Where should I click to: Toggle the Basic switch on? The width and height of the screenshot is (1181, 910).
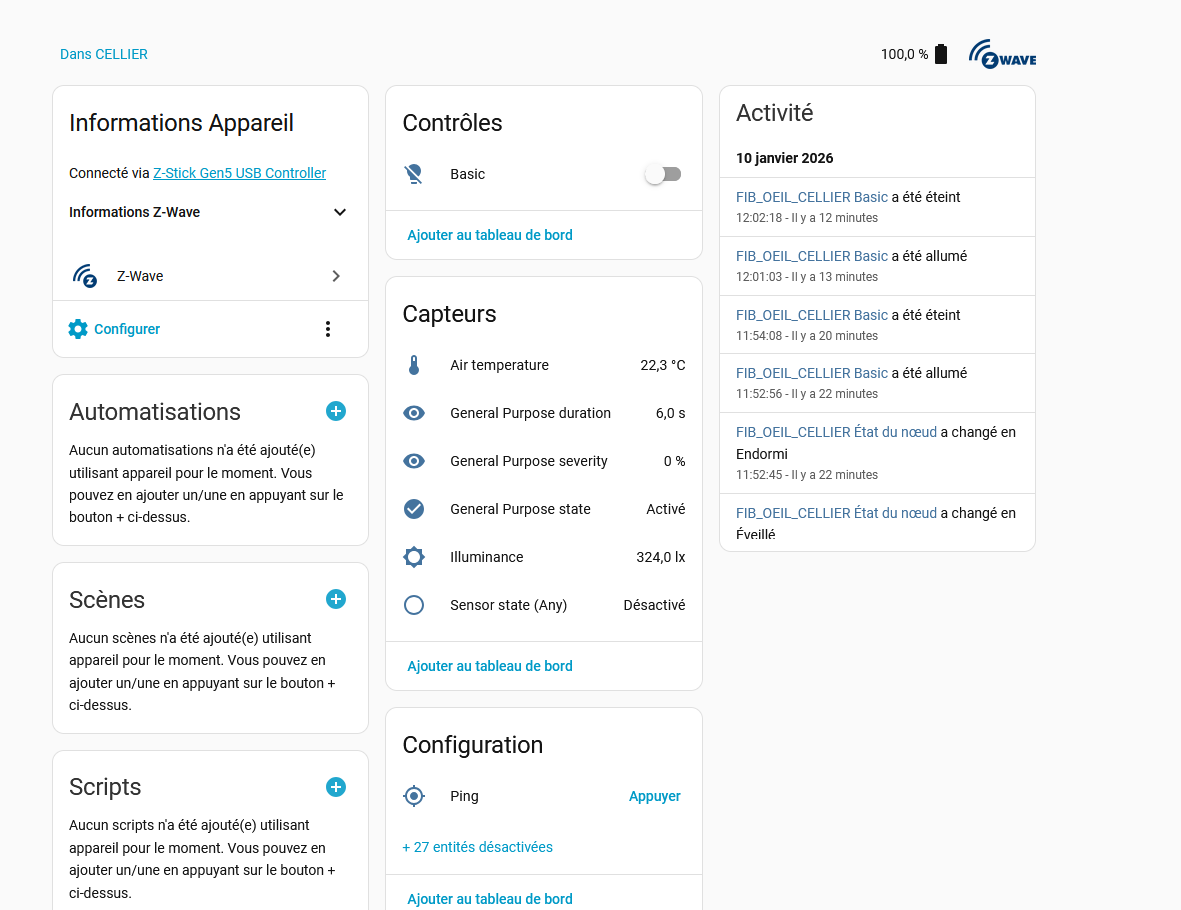tap(662, 174)
